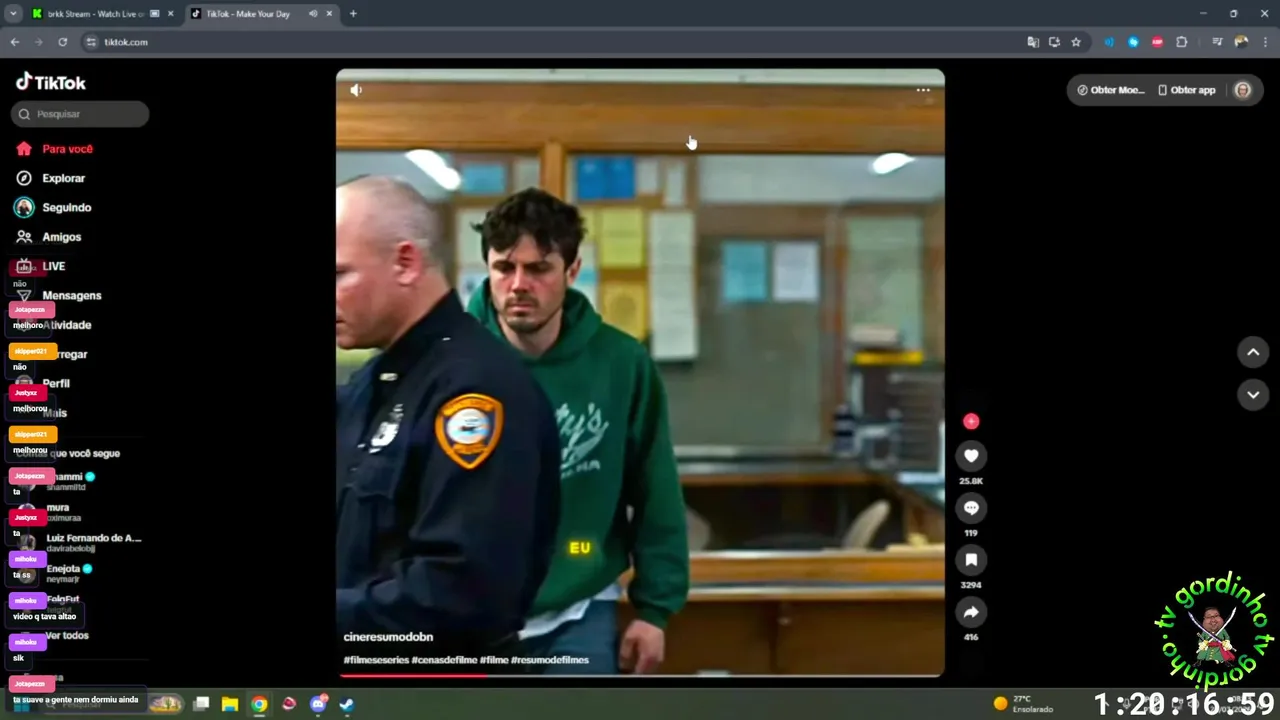This screenshot has width=1280, height=720.
Task: Open Seguindo in the sidebar
Action: [53, 207]
